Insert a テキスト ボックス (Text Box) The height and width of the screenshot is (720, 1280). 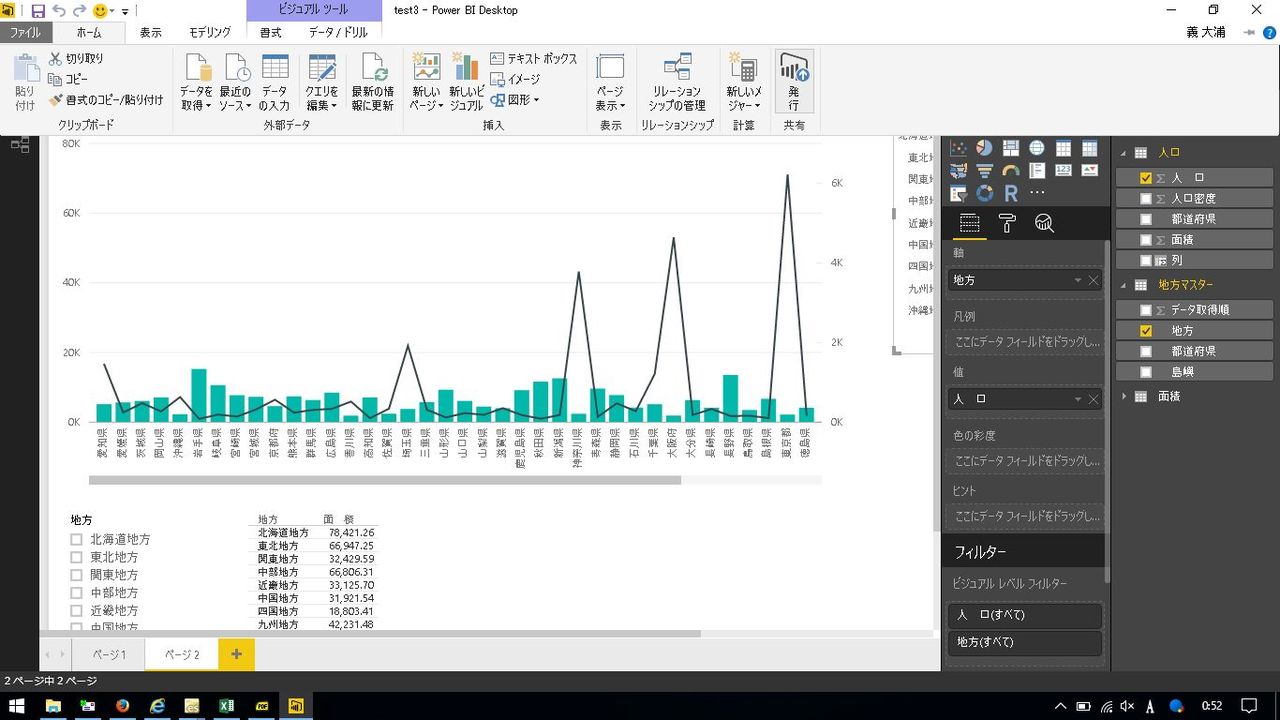534,58
